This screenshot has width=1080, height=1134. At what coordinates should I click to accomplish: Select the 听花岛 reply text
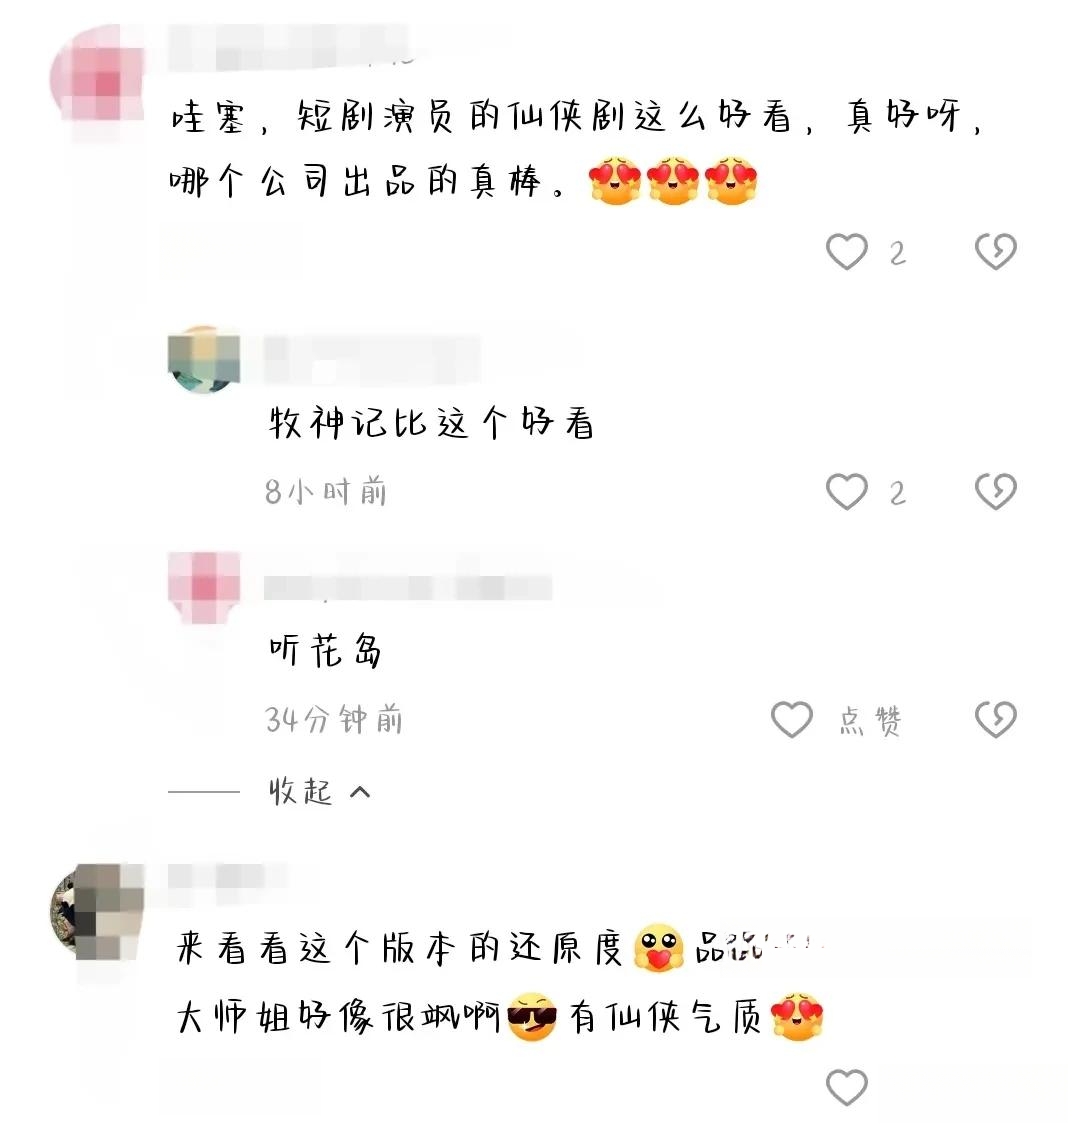325,649
